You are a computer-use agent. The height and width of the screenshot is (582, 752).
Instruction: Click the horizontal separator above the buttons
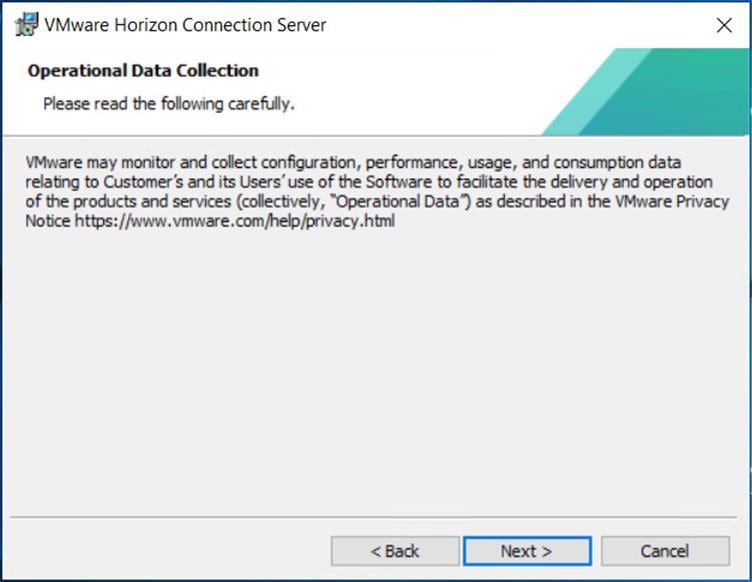coord(375,518)
